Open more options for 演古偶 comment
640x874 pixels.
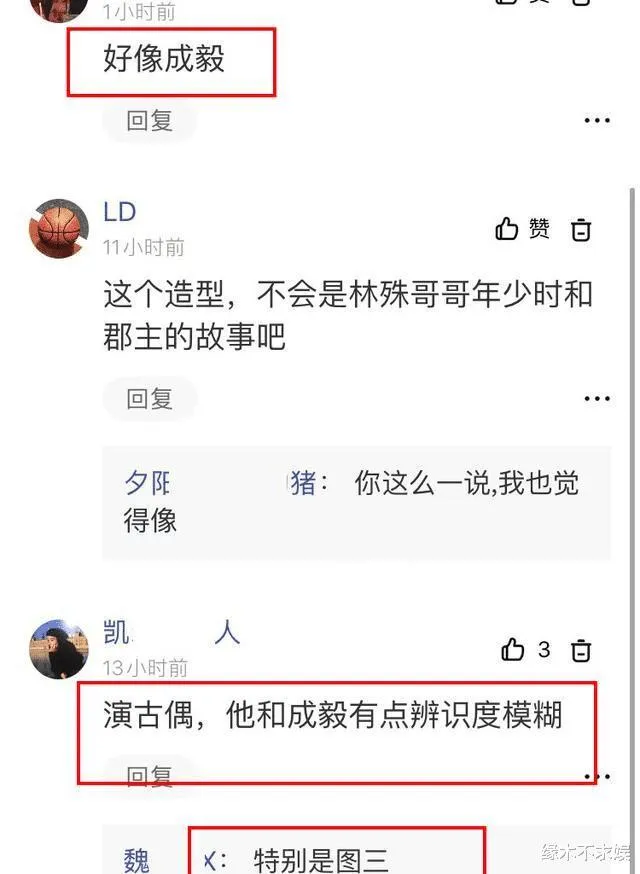pyautogui.click(x=597, y=776)
